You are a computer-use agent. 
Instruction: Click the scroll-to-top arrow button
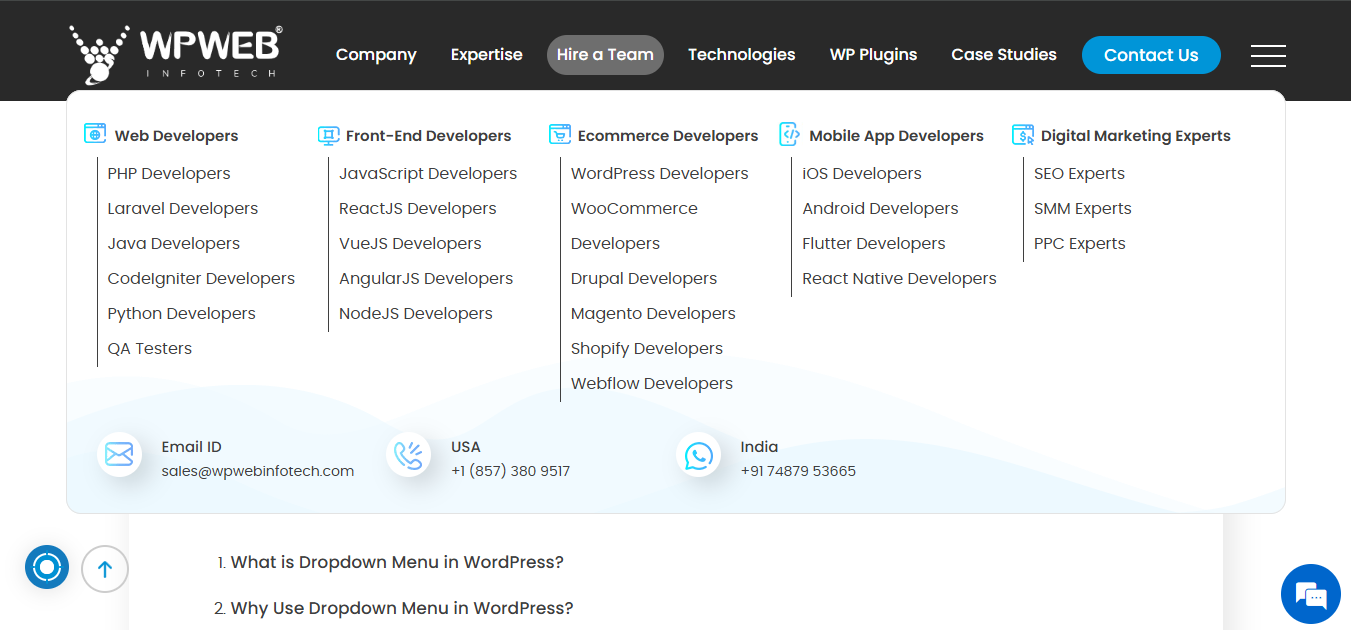(x=105, y=569)
